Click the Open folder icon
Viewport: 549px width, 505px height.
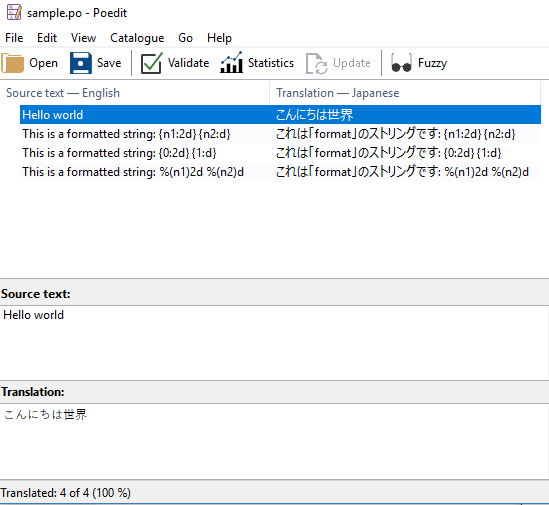[x=13, y=63]
